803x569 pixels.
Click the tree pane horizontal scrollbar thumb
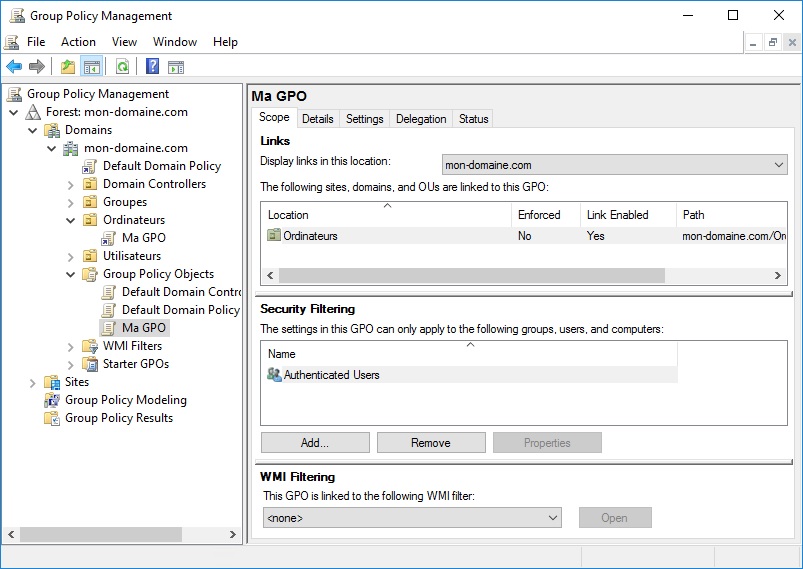click(x=100, y=534)
